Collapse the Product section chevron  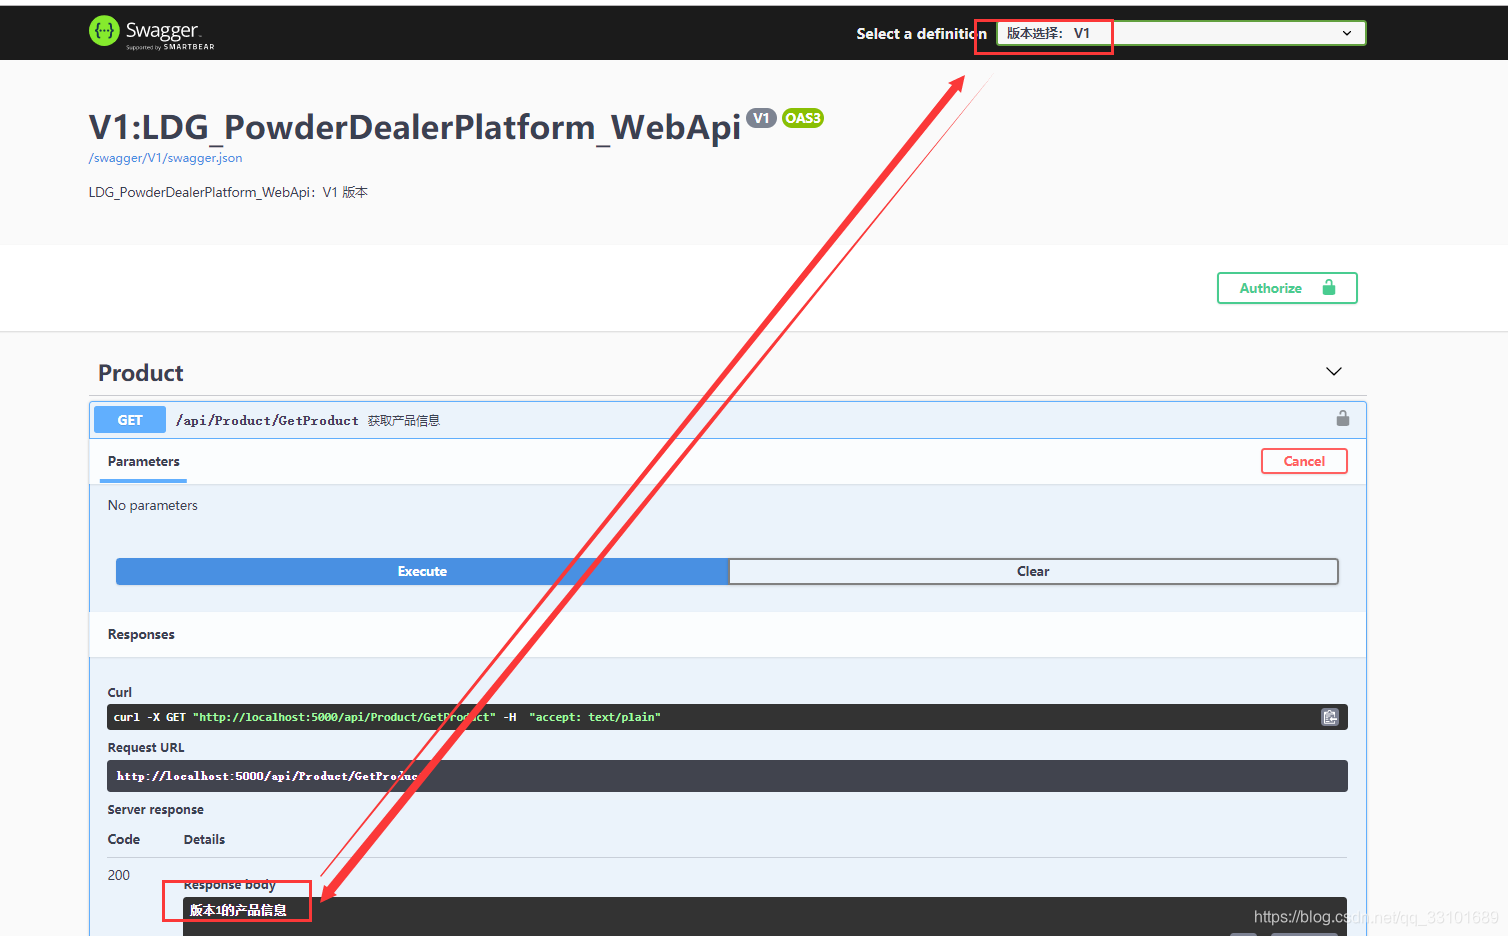click(1334, 371)
